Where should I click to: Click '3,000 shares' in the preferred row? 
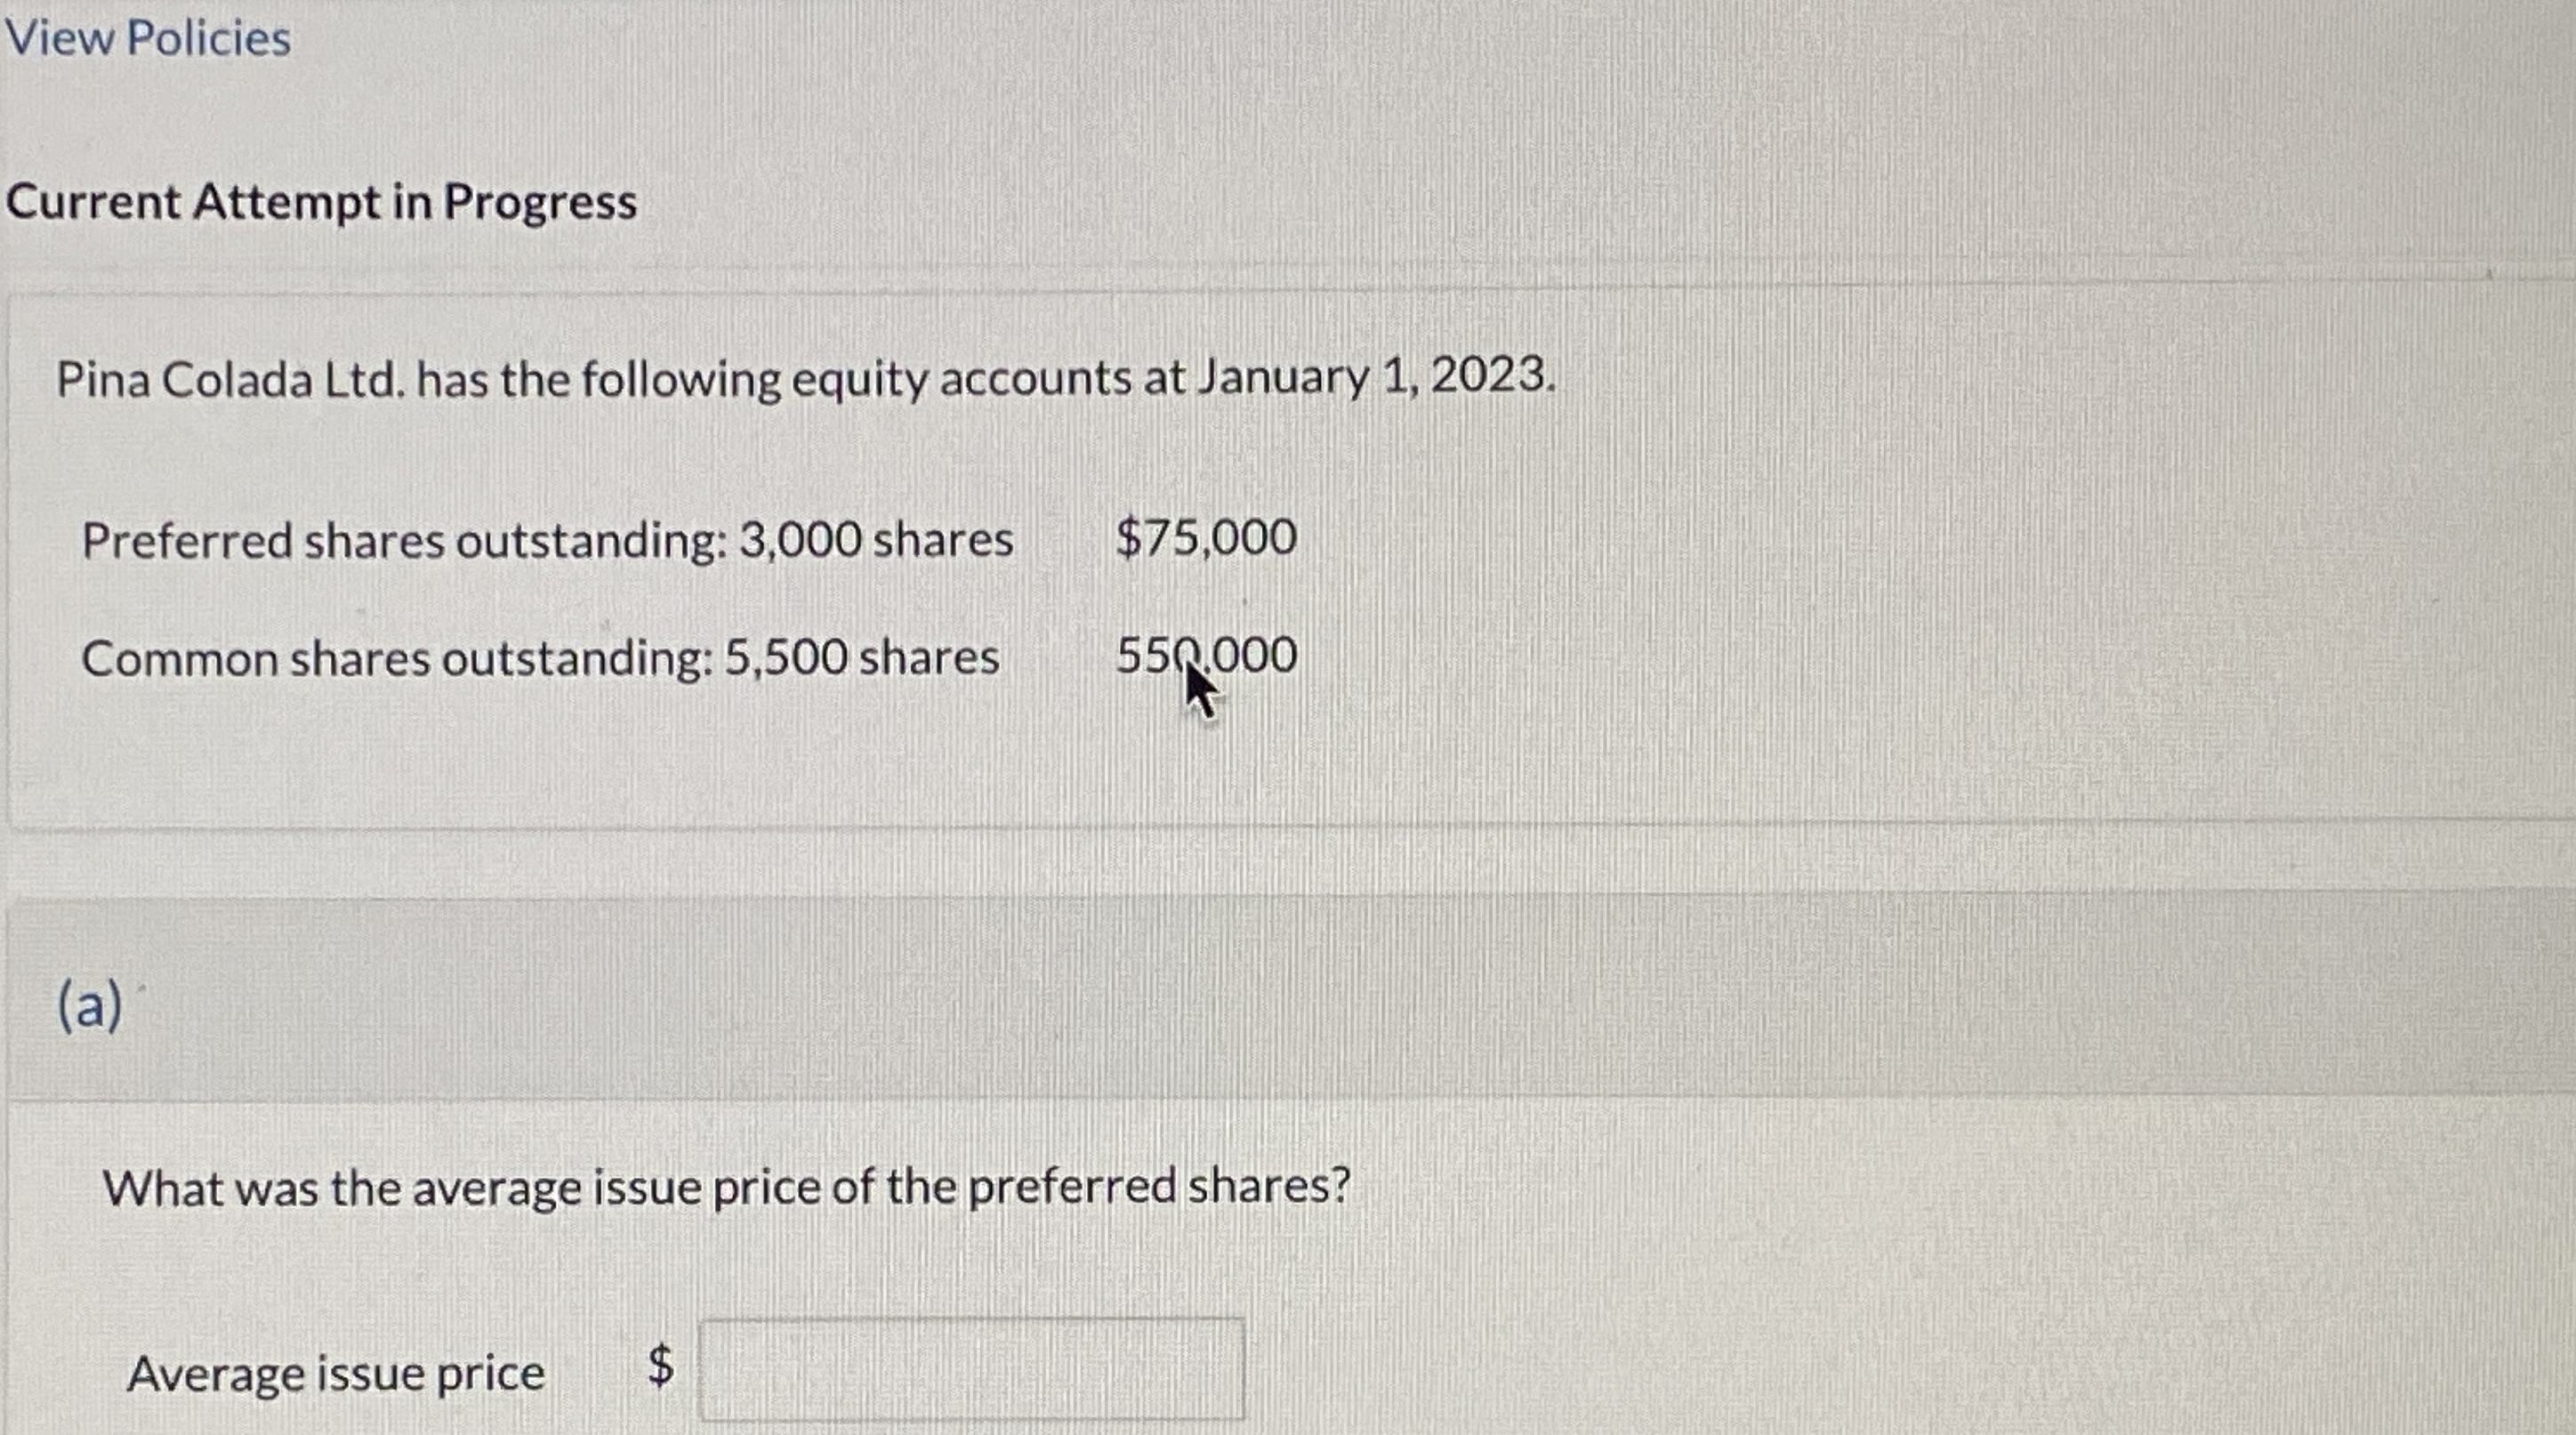pyautogui.click(x=876, y=540)
